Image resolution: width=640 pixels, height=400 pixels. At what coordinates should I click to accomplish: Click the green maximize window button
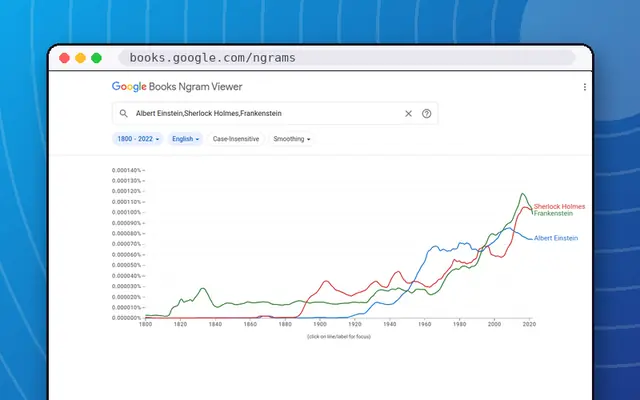96,58
